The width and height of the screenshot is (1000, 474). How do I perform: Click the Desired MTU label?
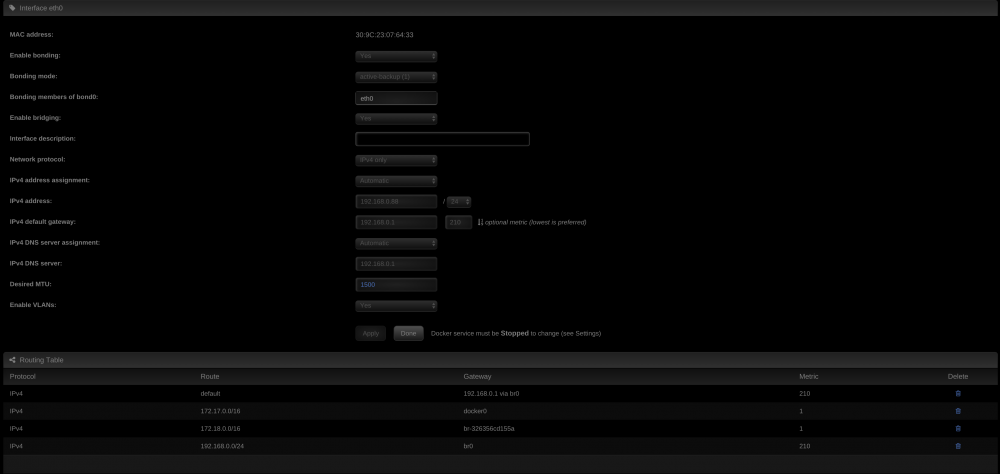(30, 284)
